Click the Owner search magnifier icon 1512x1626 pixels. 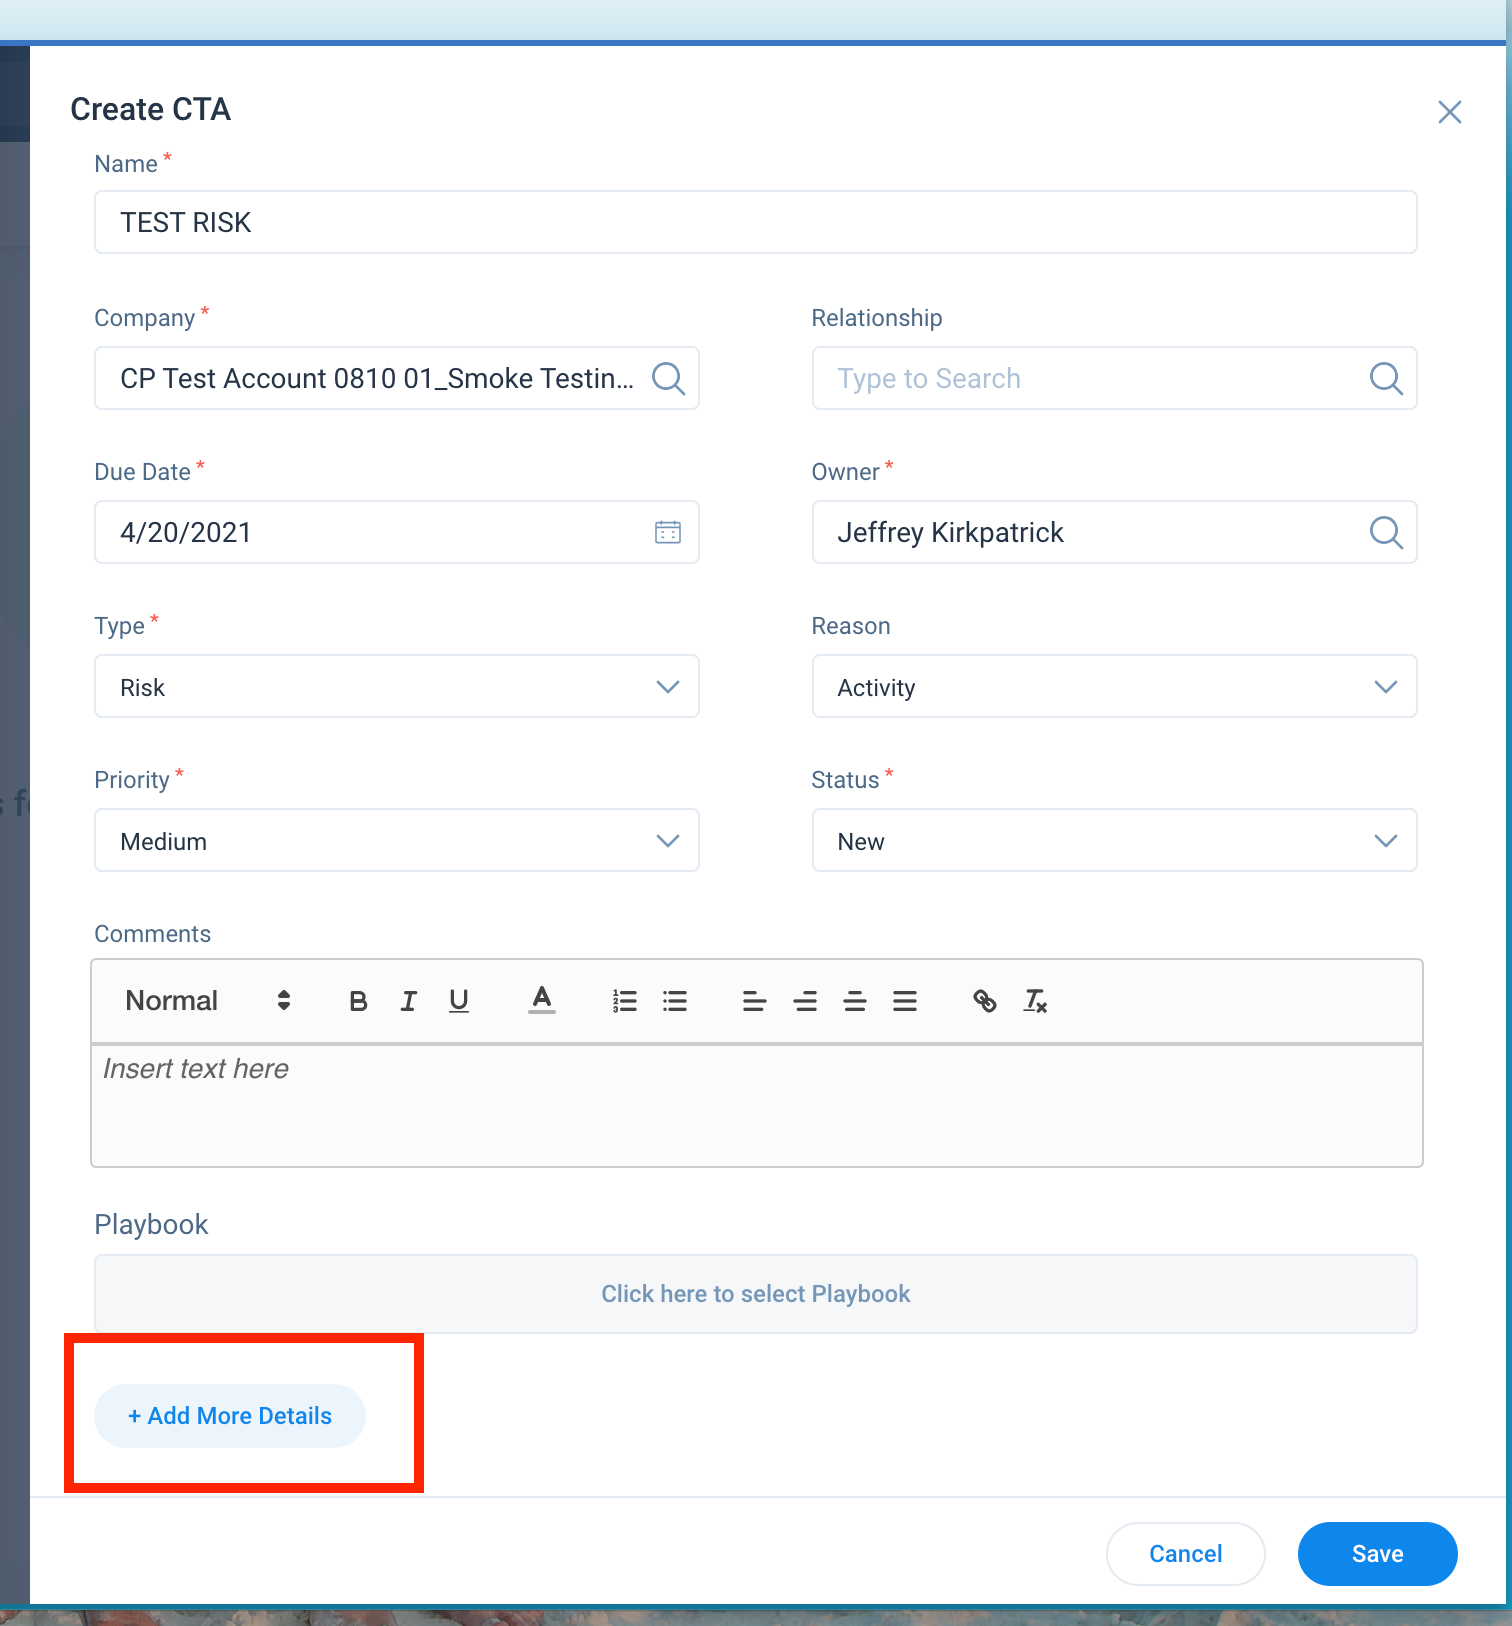click(x=1386, y=532)
